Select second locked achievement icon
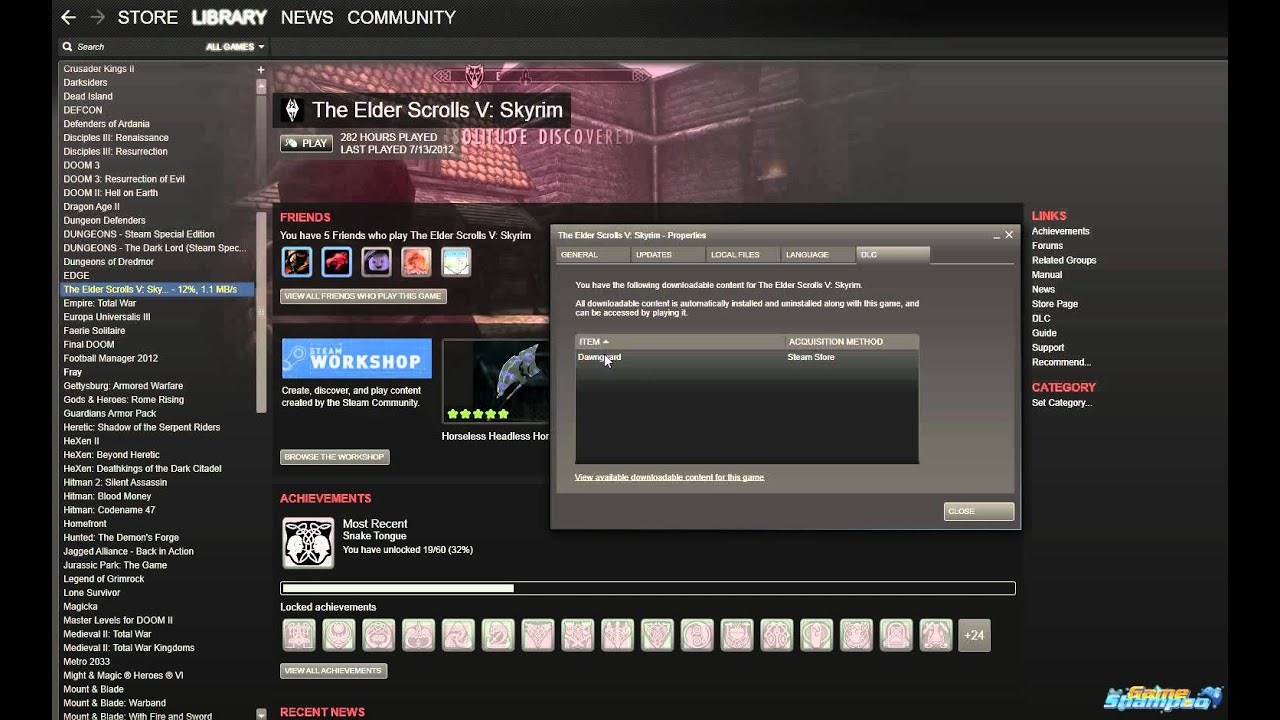 338,635
